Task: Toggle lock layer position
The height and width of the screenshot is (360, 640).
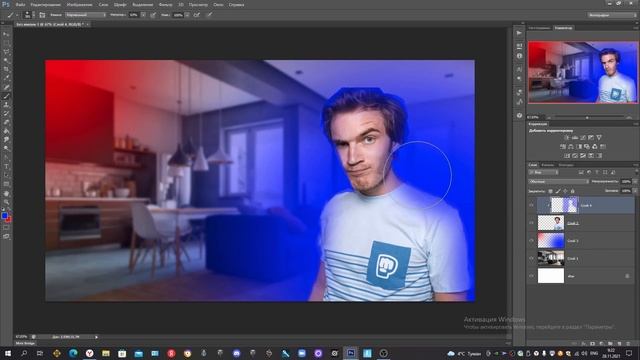Action: pyautogui.click(x=565, y=191)
